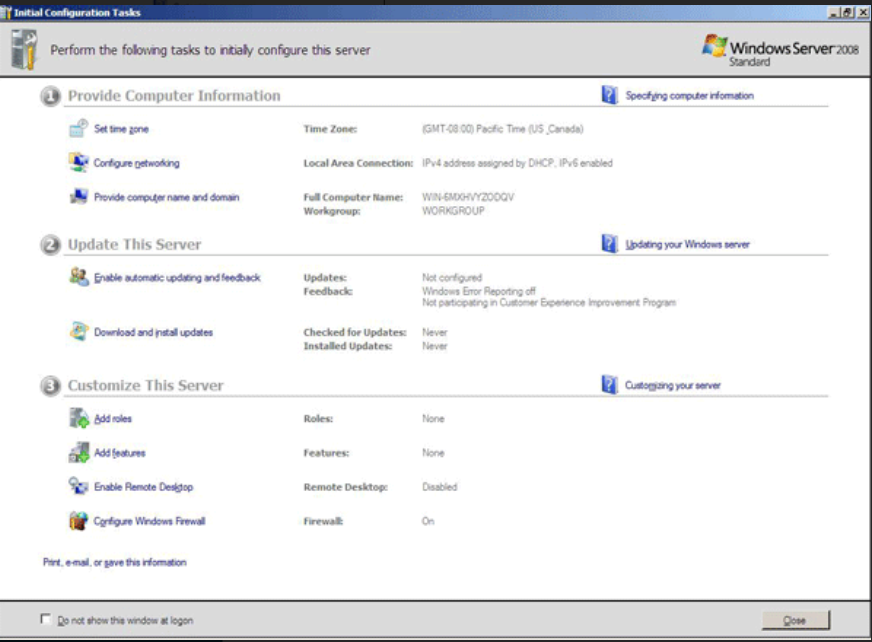Close window using title bar X

point(863,12)
